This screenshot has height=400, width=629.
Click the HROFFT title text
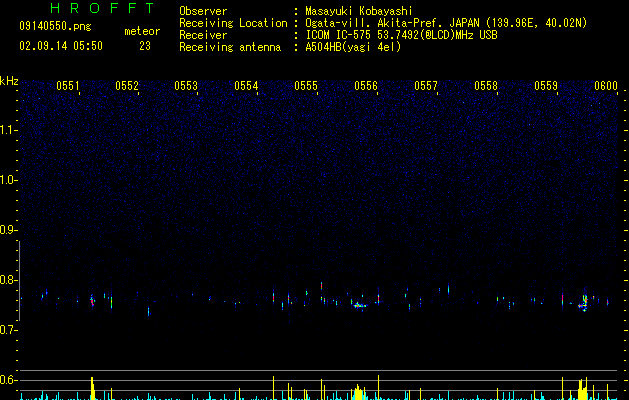(102, 8)
